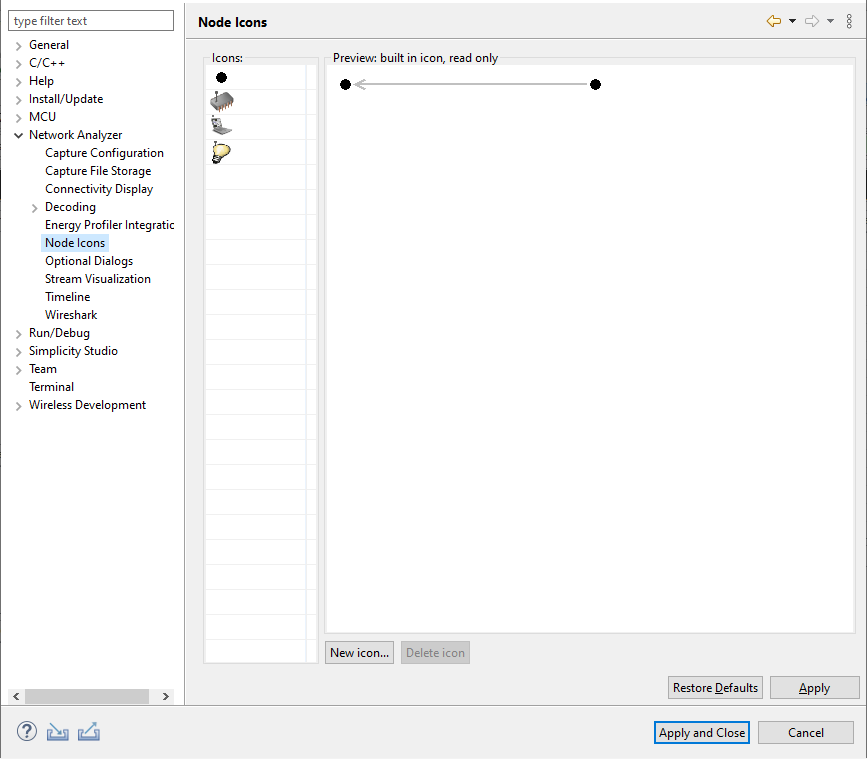Select the laptop node icon in Icons list
The height and width of the screenshot is (759, 867).
click(x=221, y=126)
